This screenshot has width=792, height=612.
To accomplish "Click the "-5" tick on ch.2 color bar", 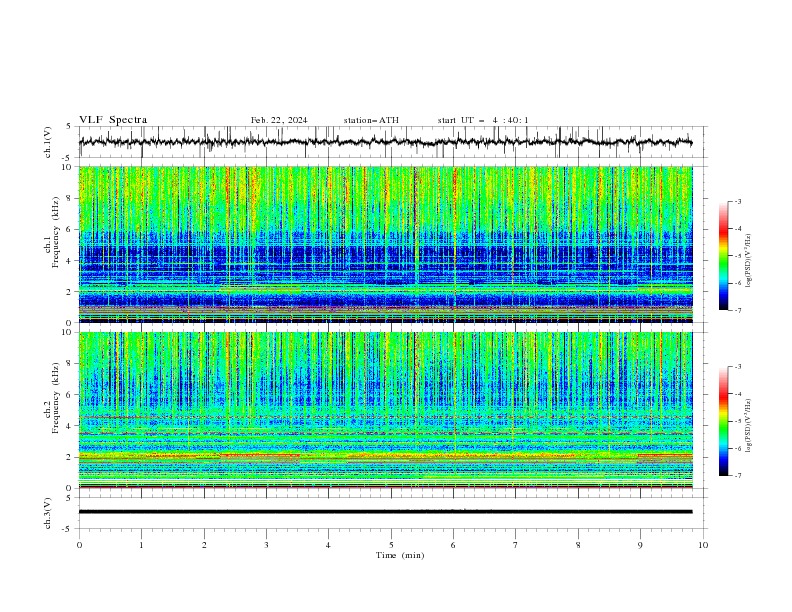I will pos(738,421).
